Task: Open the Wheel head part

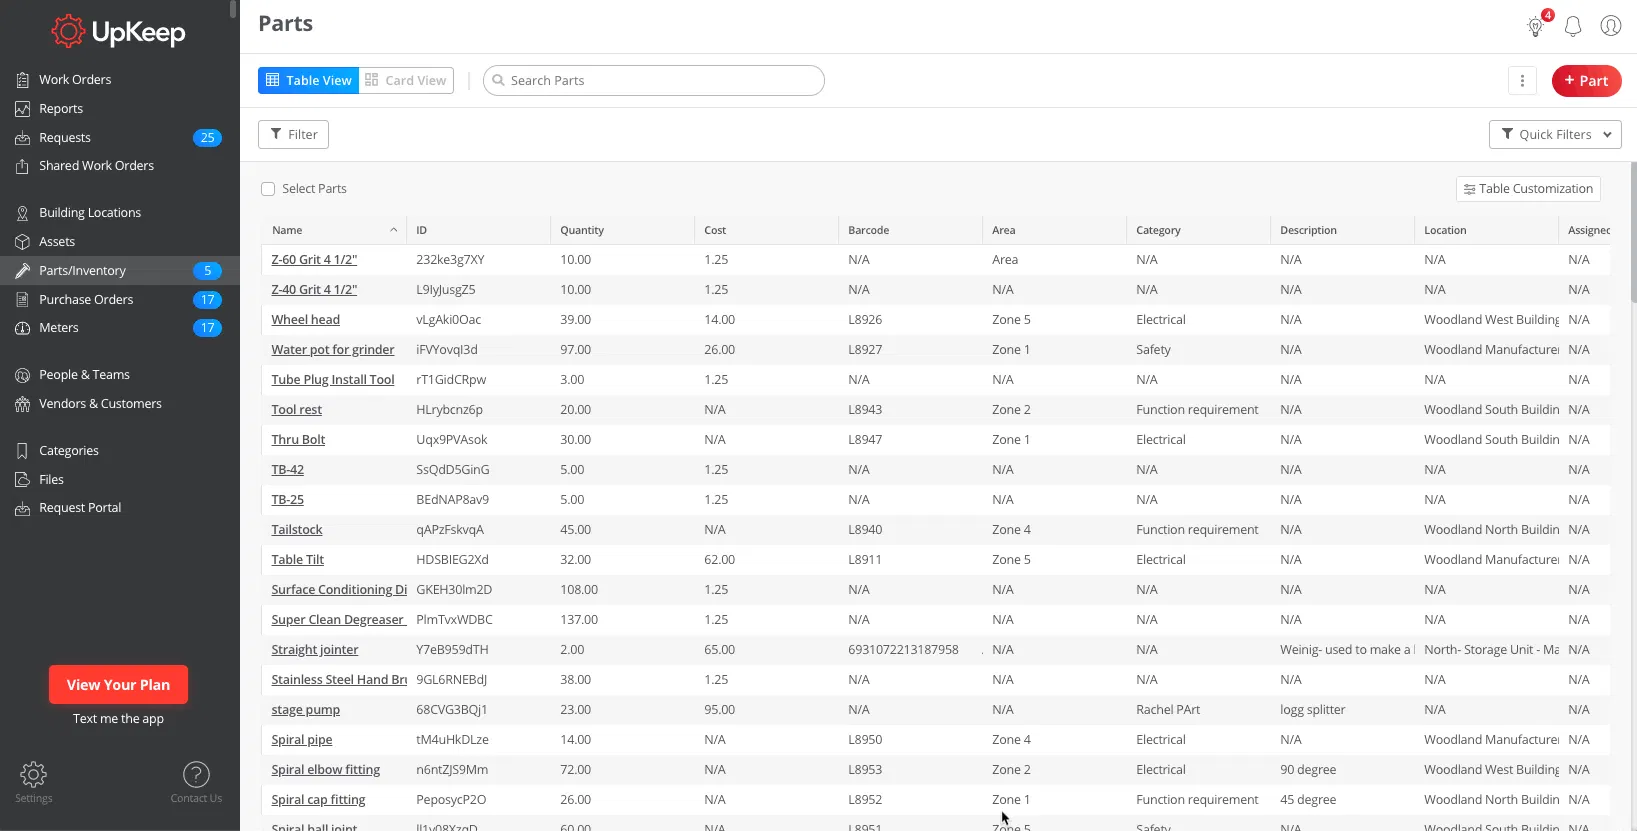Action: [305, 320]
